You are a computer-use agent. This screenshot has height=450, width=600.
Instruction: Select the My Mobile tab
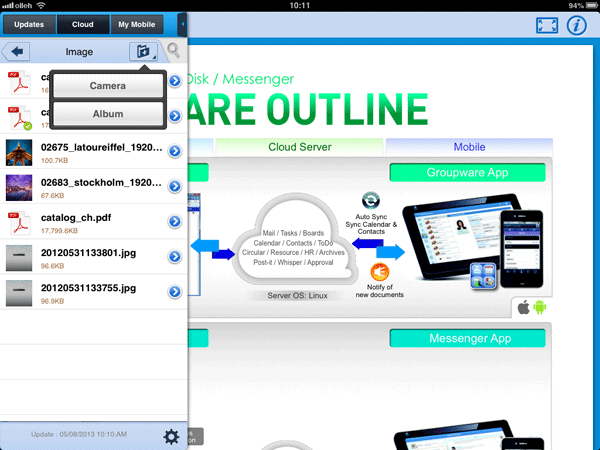(137, 23)
